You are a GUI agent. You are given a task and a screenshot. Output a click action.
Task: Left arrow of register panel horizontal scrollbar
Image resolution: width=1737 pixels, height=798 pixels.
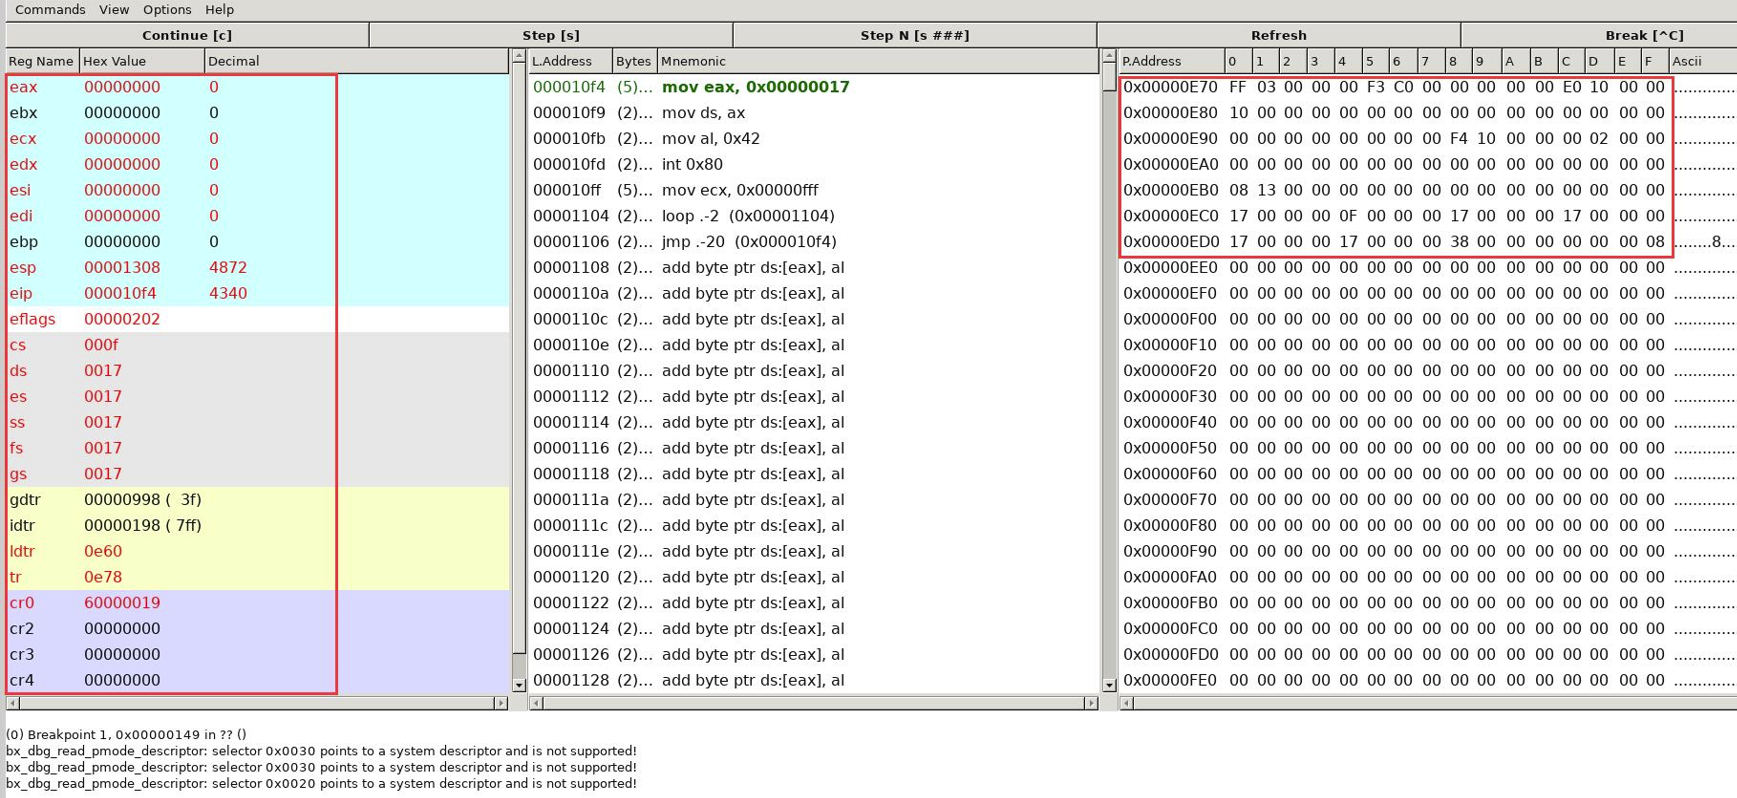[x=13, y=703]
